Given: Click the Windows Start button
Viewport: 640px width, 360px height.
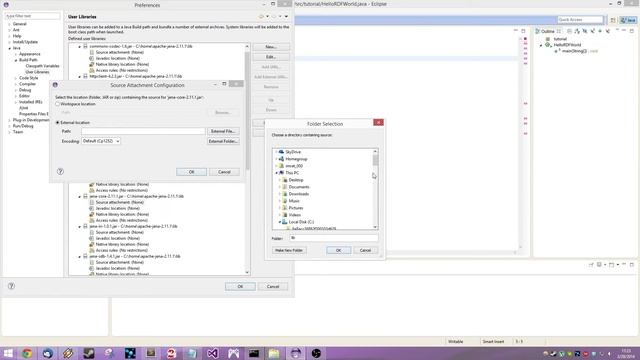Looking at the screenshot, I should click(8, 353).
